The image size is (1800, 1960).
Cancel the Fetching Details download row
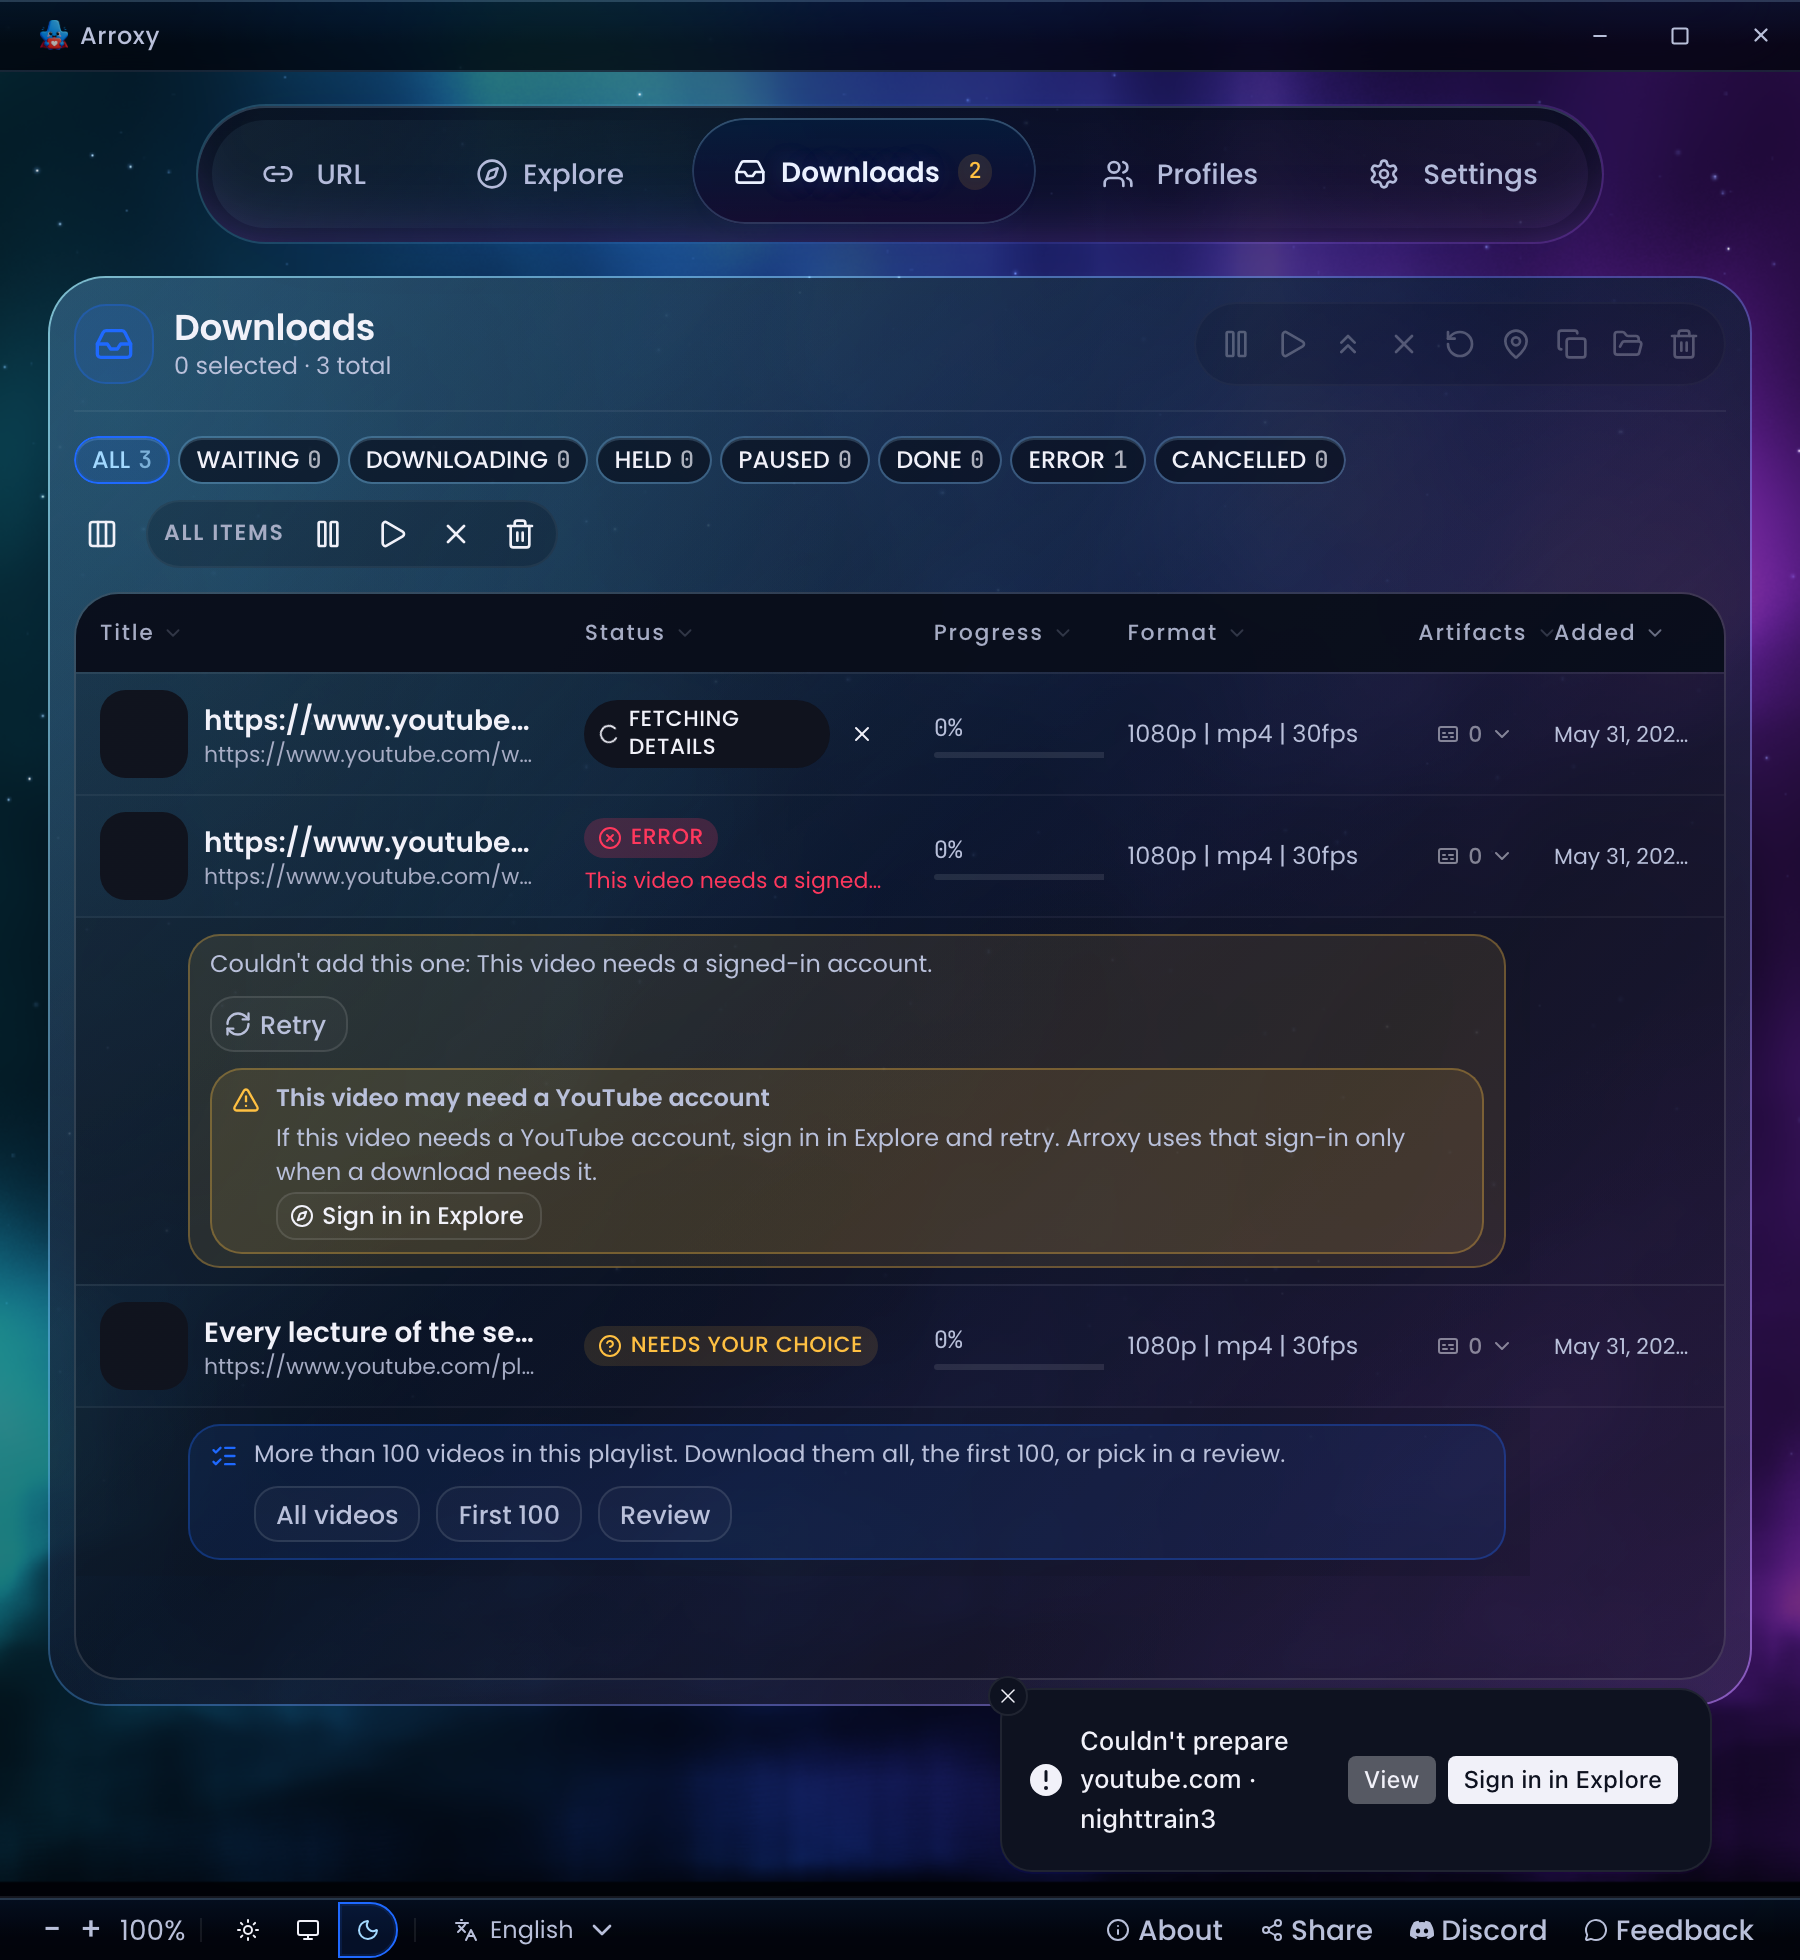(862, 734)
